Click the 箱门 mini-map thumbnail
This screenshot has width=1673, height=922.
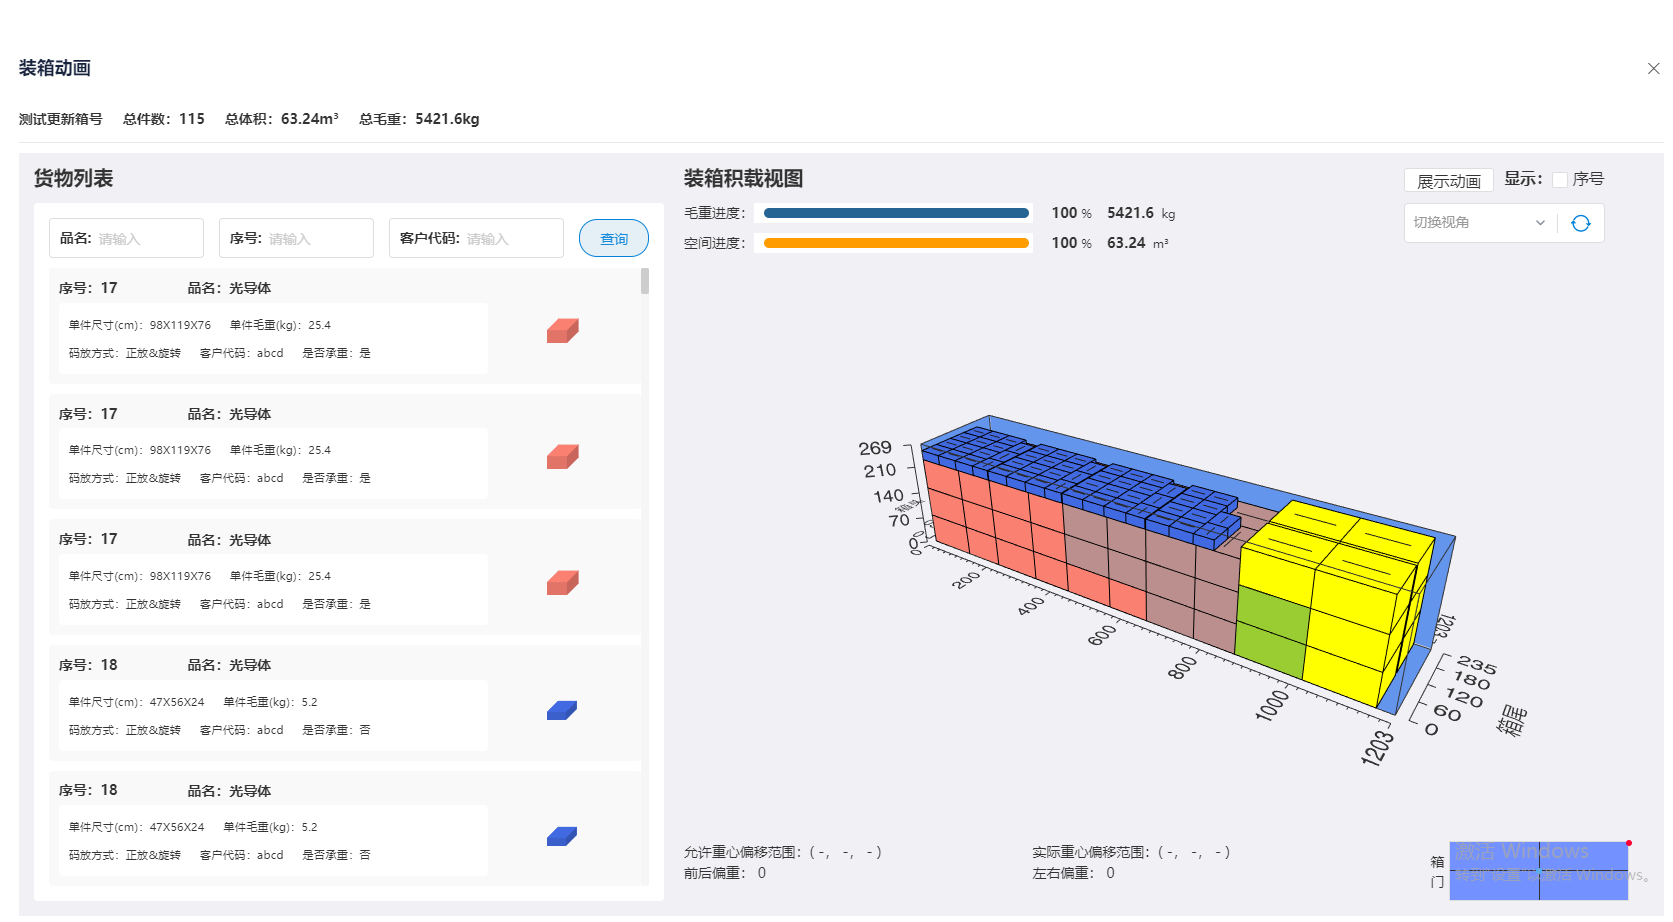(x=1538, y=870)
